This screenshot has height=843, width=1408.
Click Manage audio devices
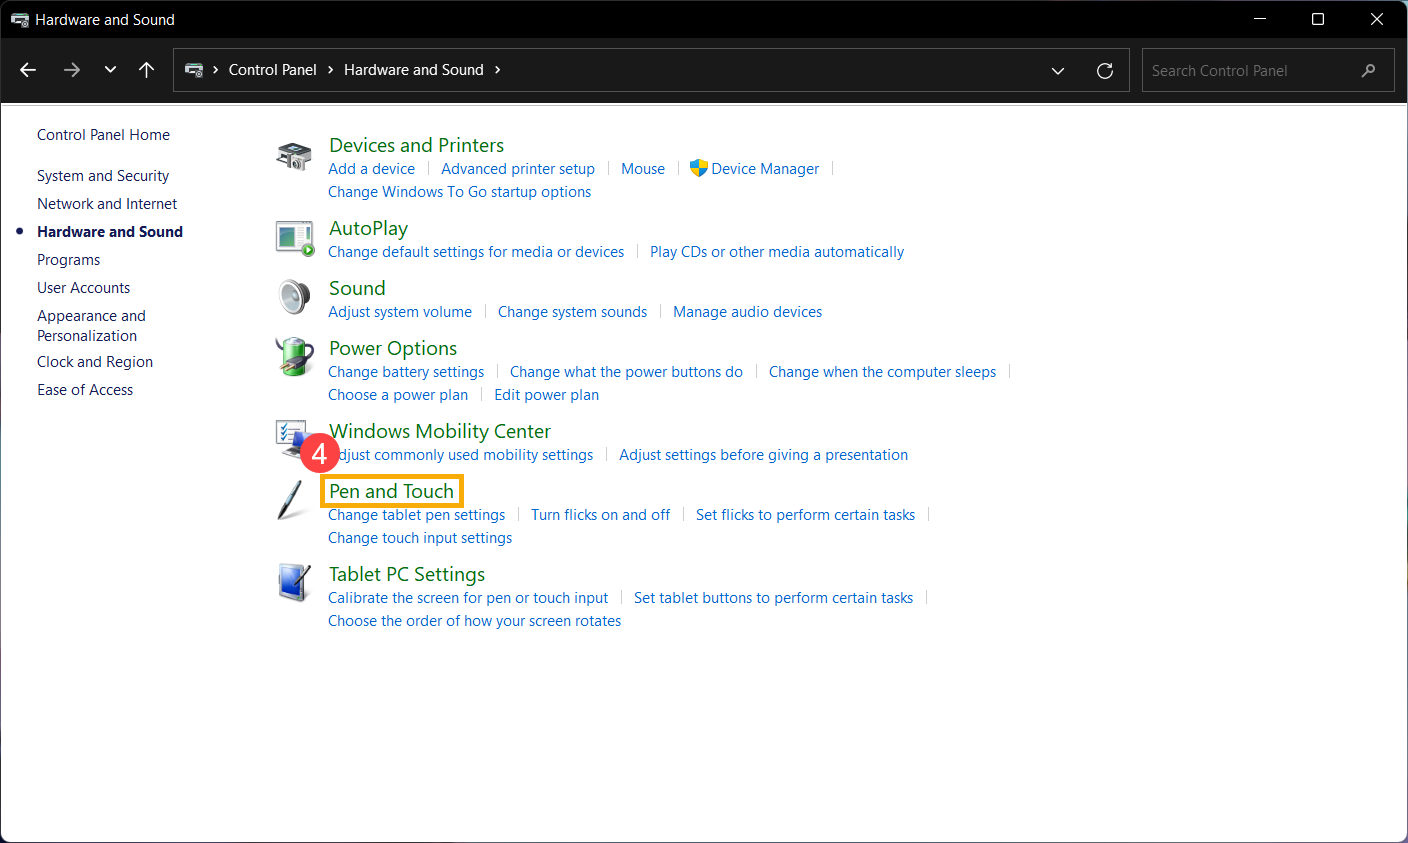coord(747,312)
